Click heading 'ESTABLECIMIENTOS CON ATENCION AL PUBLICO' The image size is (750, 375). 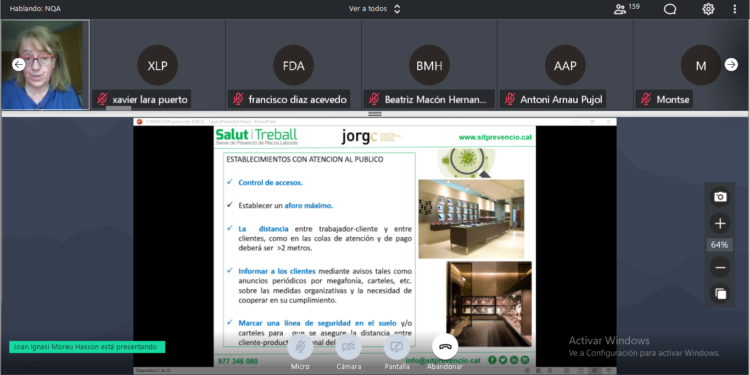[305, 159]
